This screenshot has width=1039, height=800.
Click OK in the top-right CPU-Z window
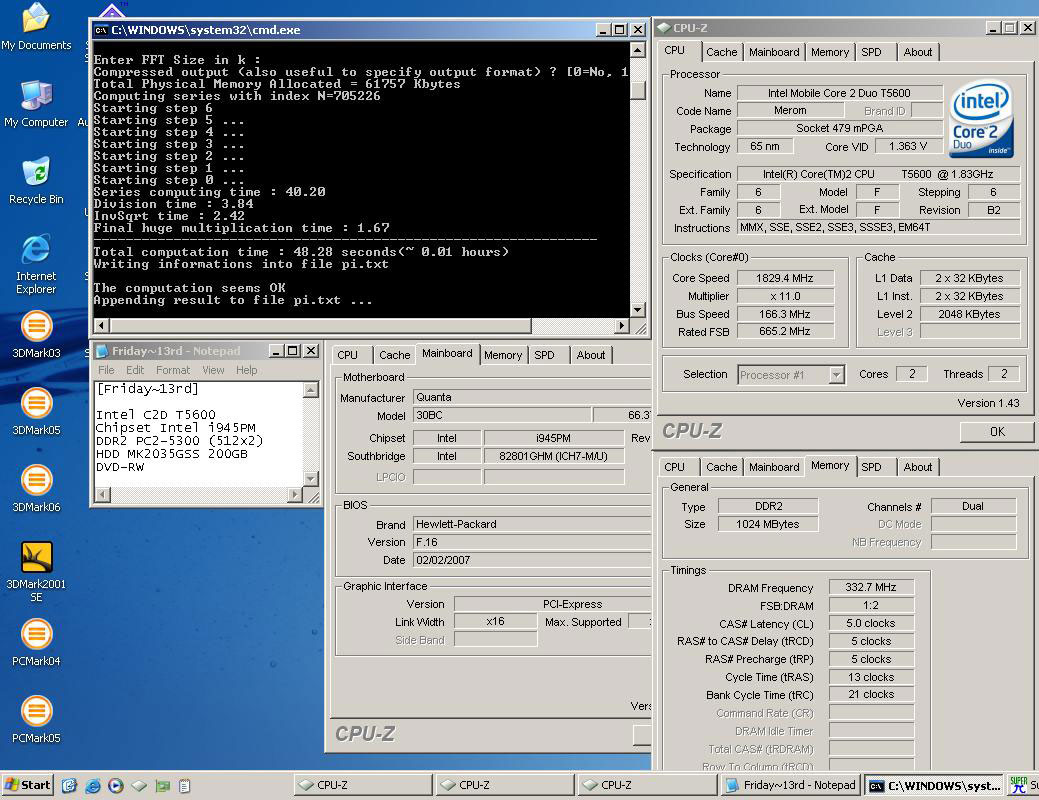click(x=997, y=431)
